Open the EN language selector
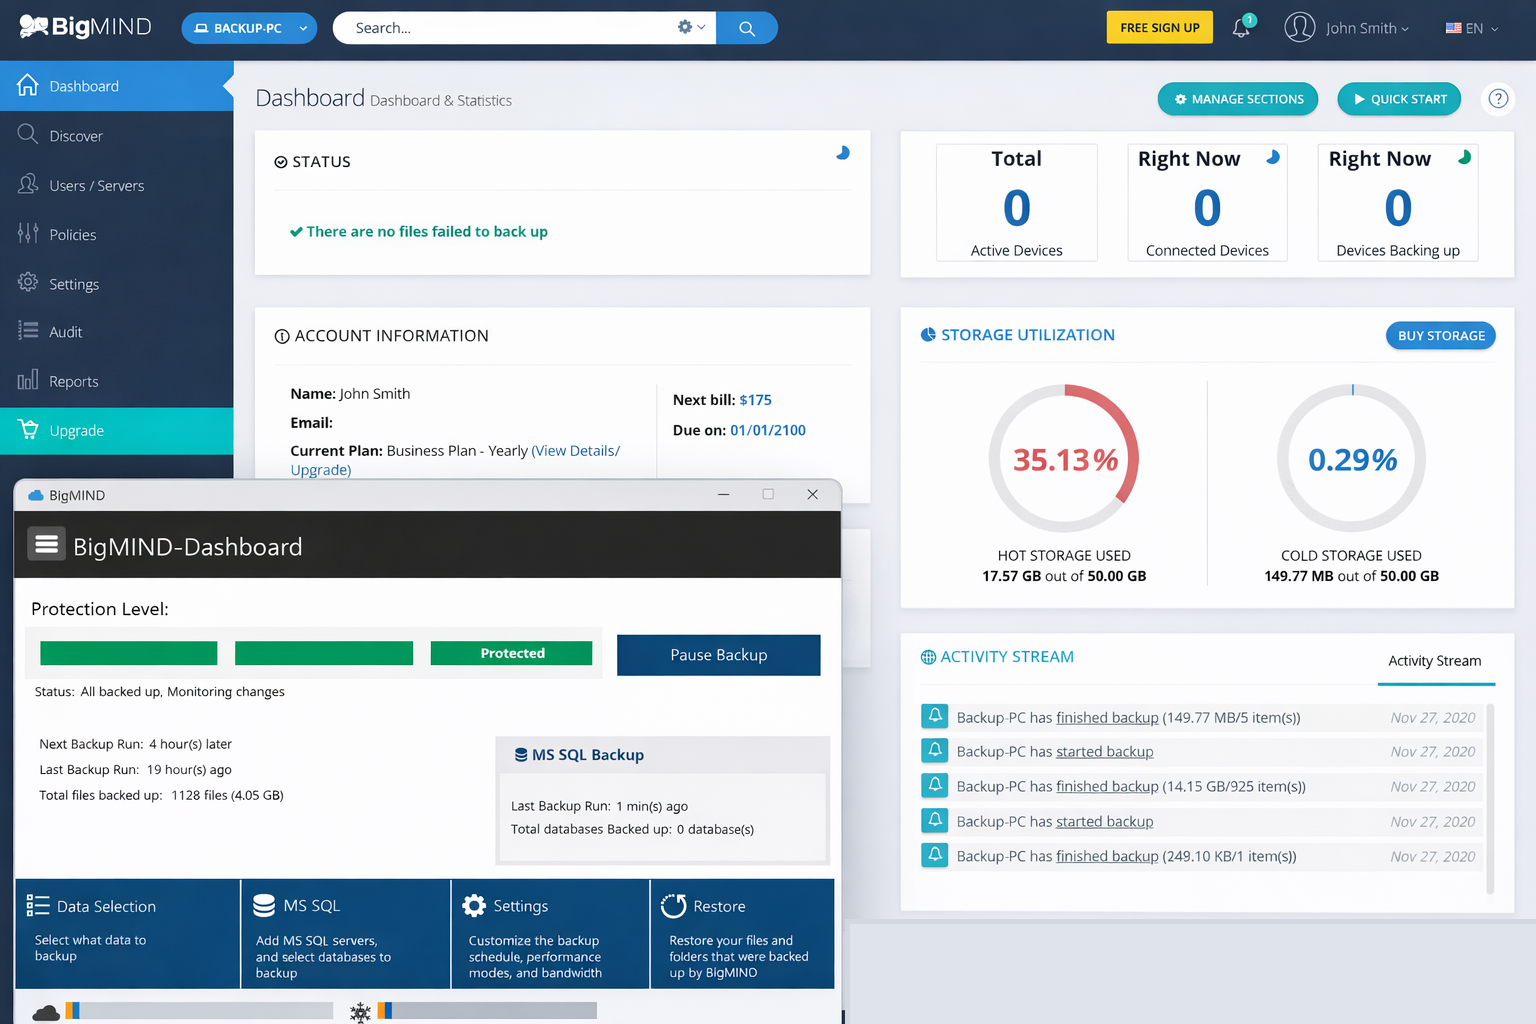1536x1024 pixels. point(1470,28)
